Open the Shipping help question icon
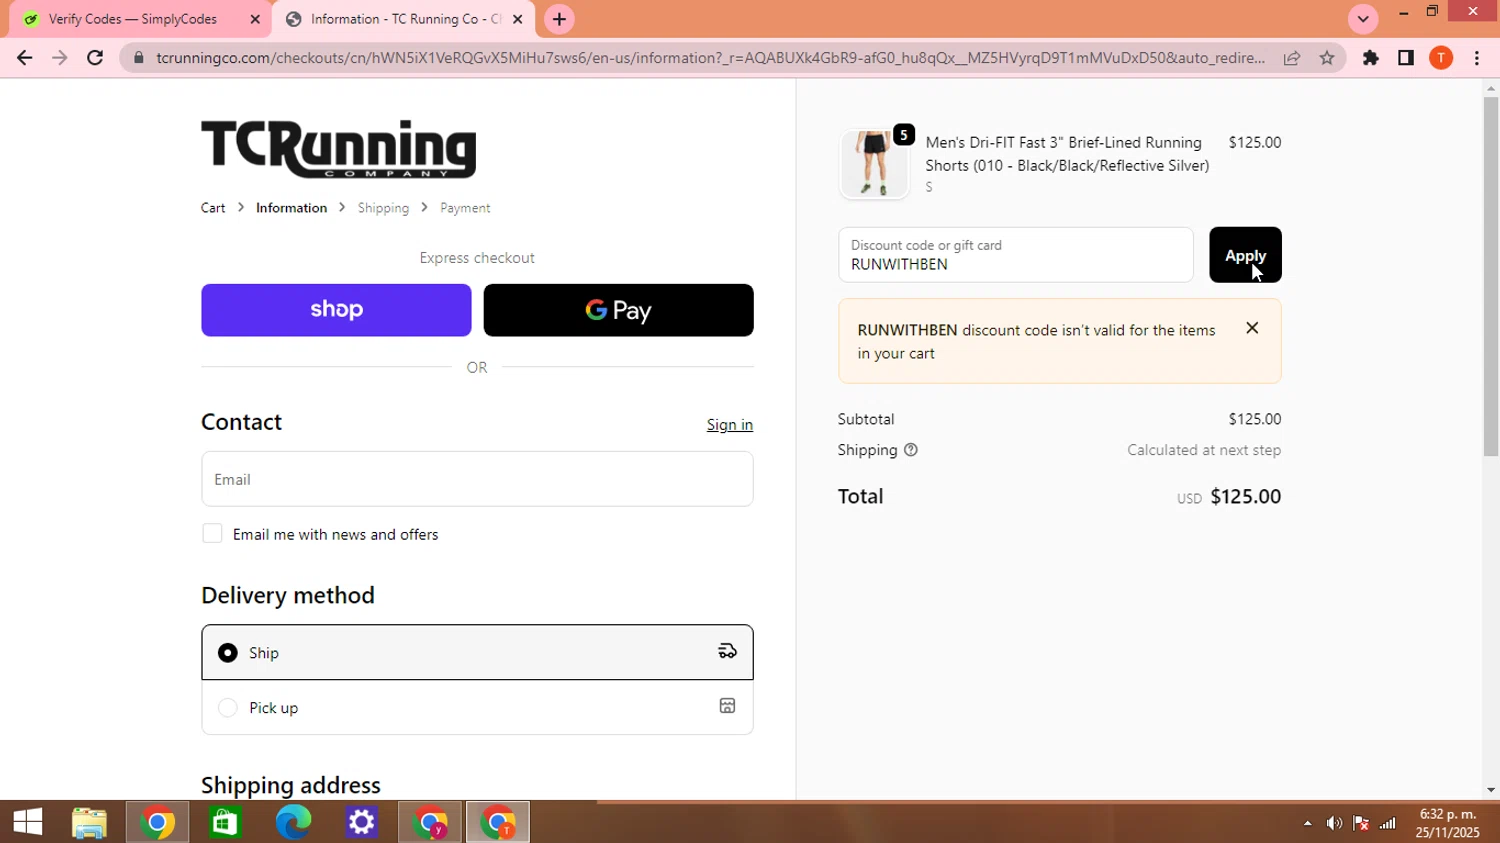 point(911,450)
